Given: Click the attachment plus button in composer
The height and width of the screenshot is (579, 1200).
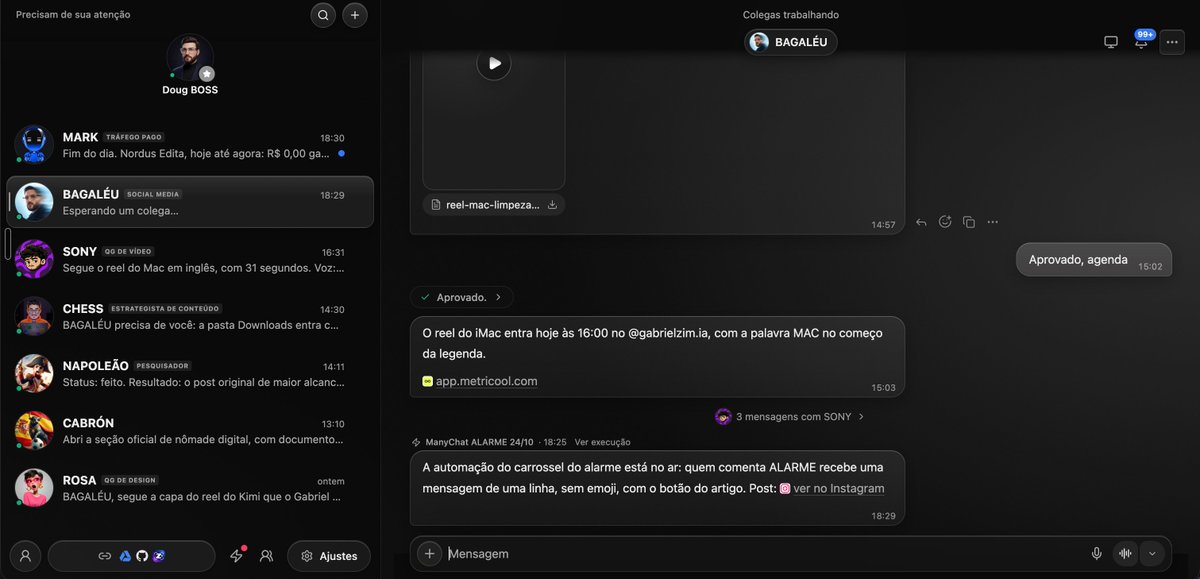Looking at the screenshot, I should tap(429, 553).
